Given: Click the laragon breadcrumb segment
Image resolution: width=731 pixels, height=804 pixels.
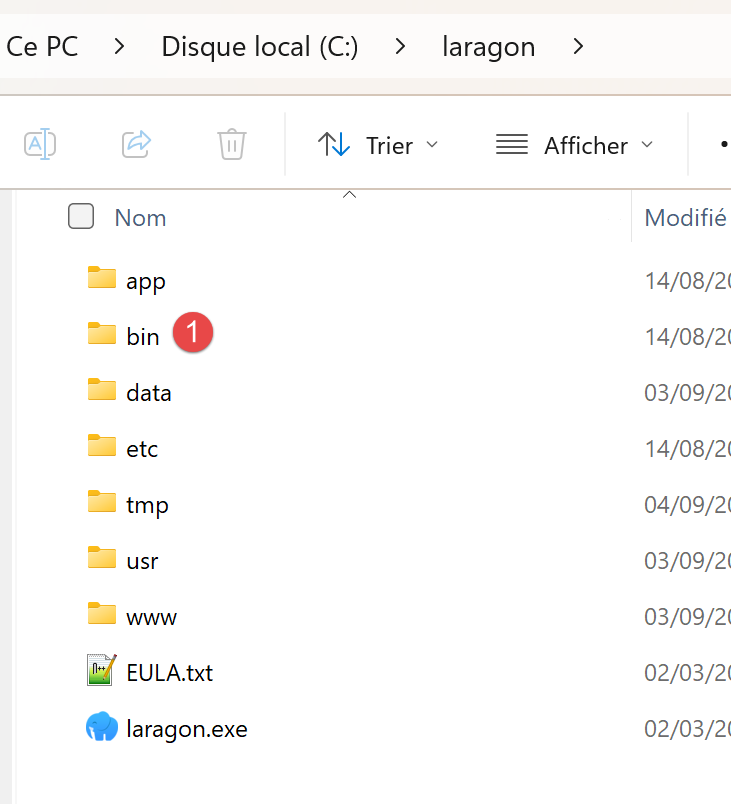Looking at the screenshot, I should [x=489, y=48].
